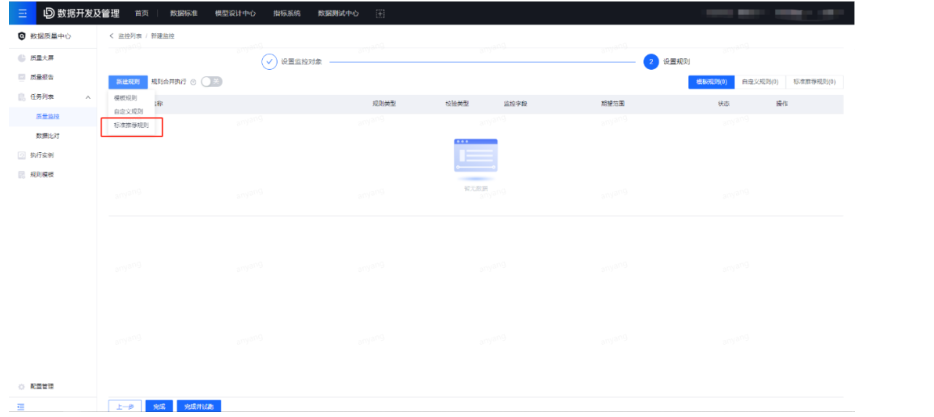Switch to the 模板规则(0) tab
Viewport: 934px width, 417px height.
[711, 82]
